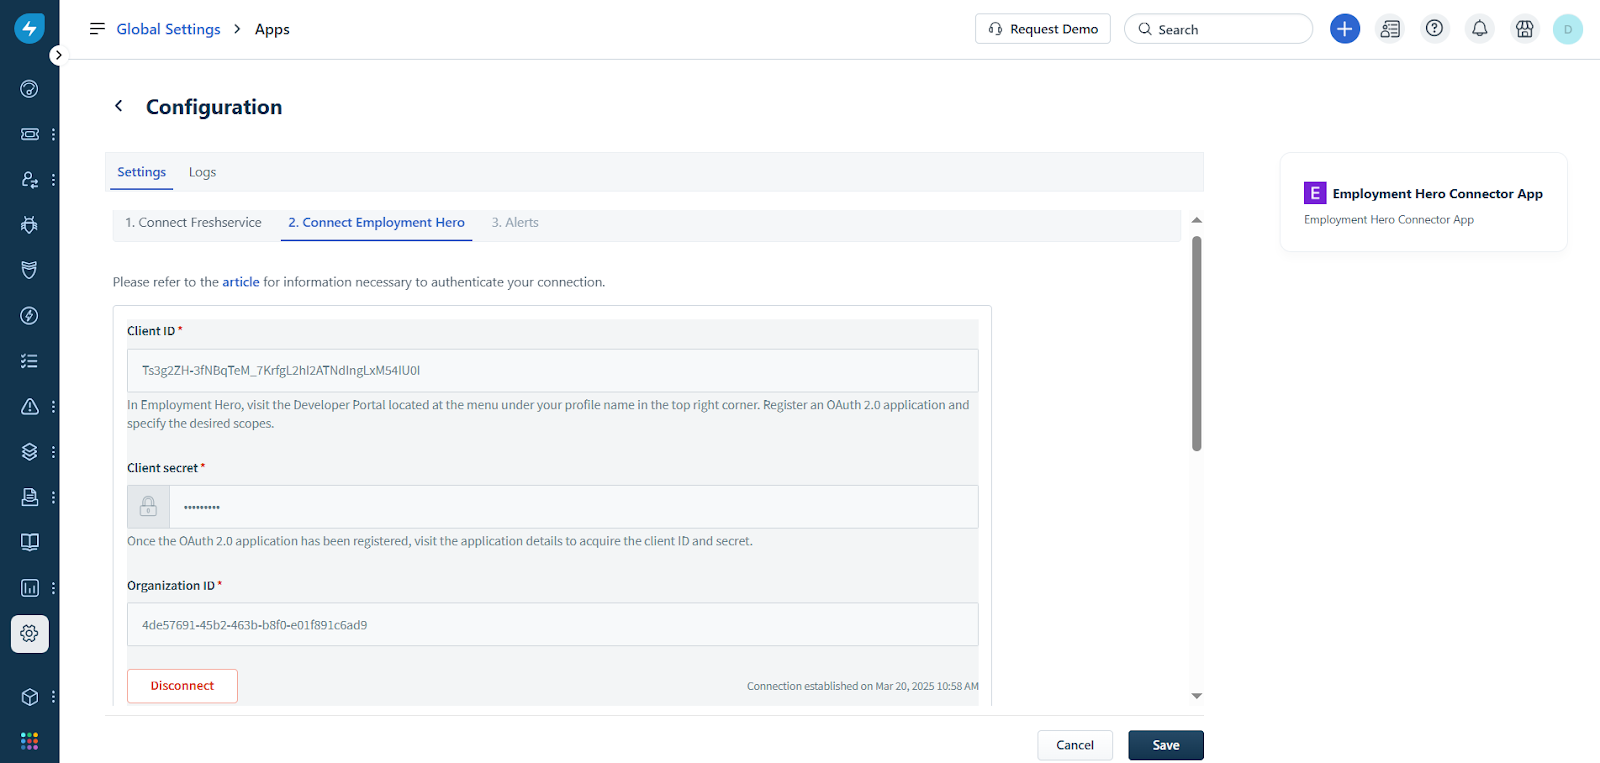This screenshot has height=763, width=1600.
Task: Select the Settings tab
Action: click(x=141, y=172)
